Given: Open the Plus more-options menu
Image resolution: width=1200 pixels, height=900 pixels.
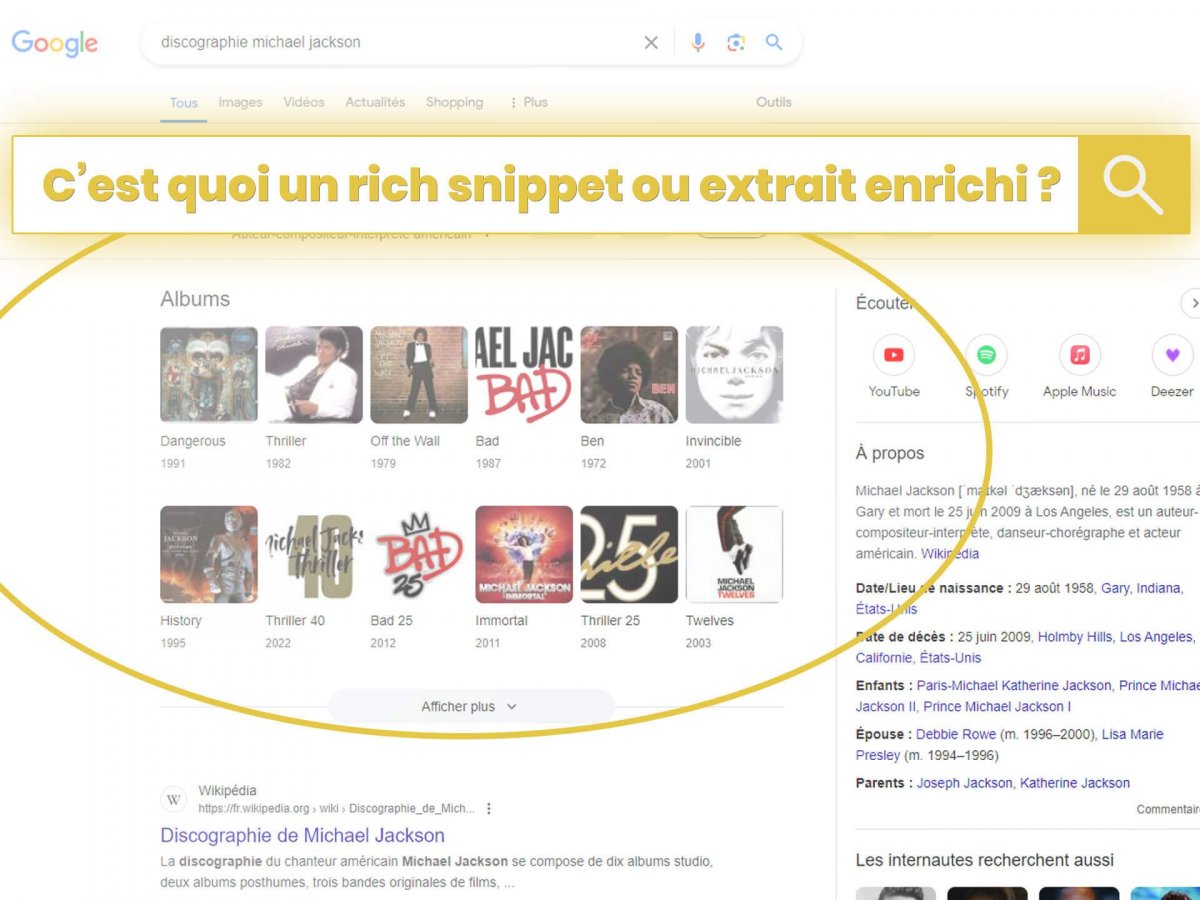Looking at the screenshot, I should pos(529,102).
